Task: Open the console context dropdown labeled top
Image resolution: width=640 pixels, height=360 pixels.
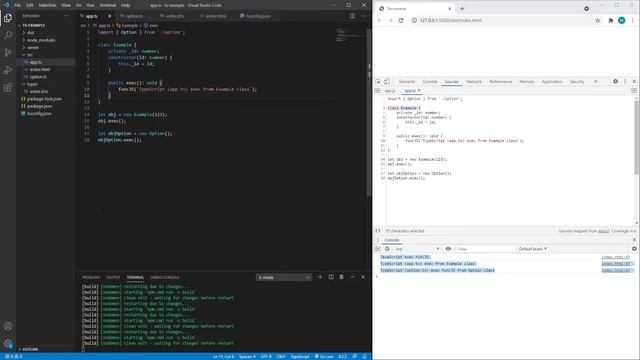Action: point(417,249)
